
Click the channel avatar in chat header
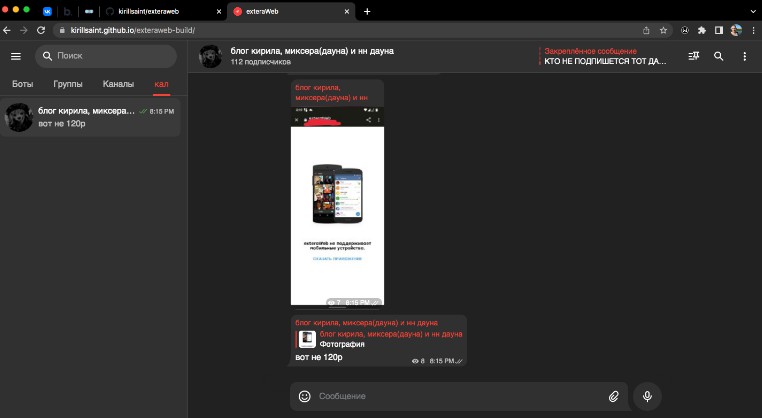click(211, 57)
